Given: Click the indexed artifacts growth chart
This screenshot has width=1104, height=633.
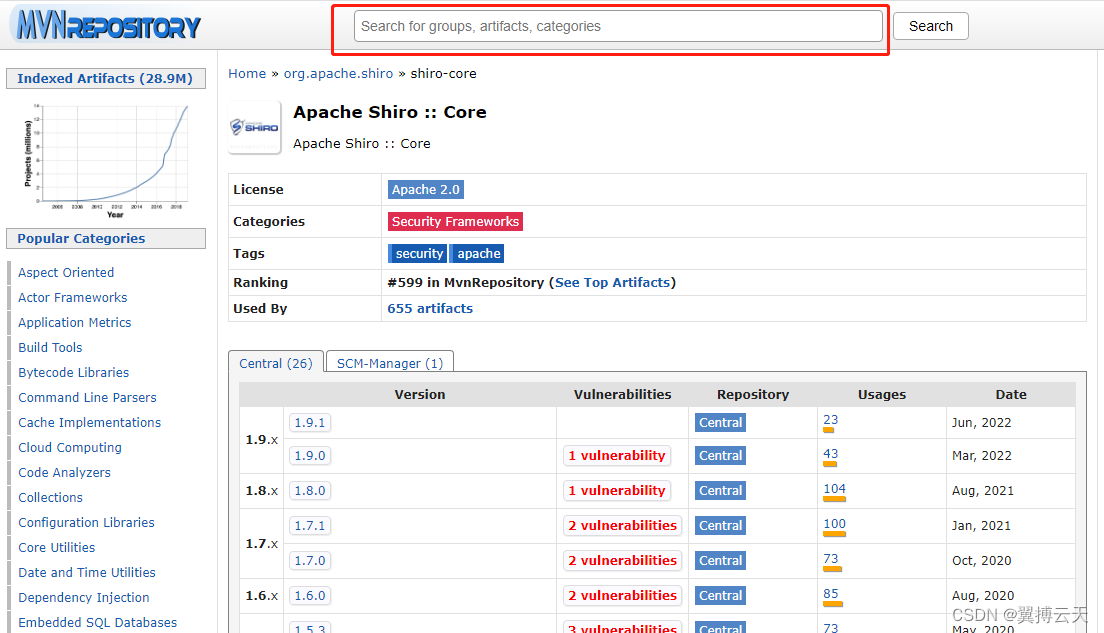Looking at the screenshot, I should 106,161.
